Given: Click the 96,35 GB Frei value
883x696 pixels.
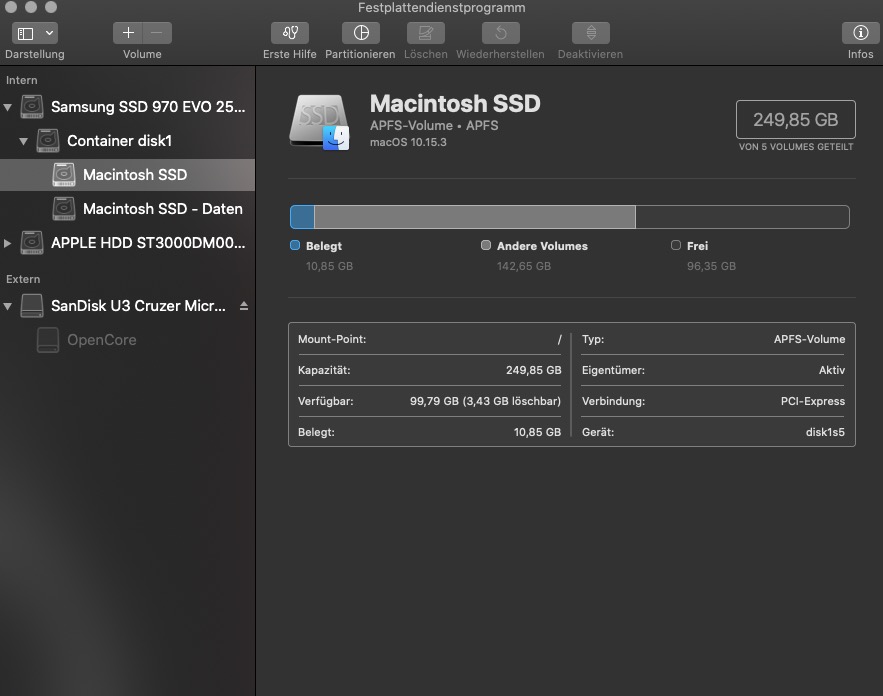Looking at the screenshot, I should [711, 266].
